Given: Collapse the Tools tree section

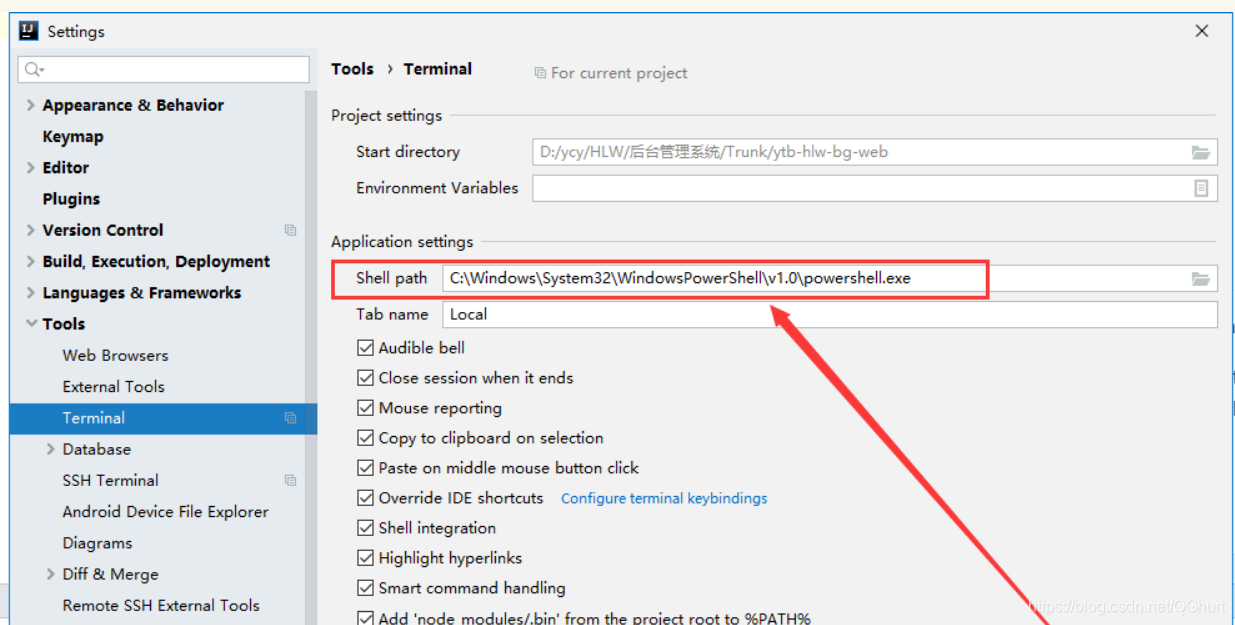Looking at the screenshot, I should [x=31, y=324].
